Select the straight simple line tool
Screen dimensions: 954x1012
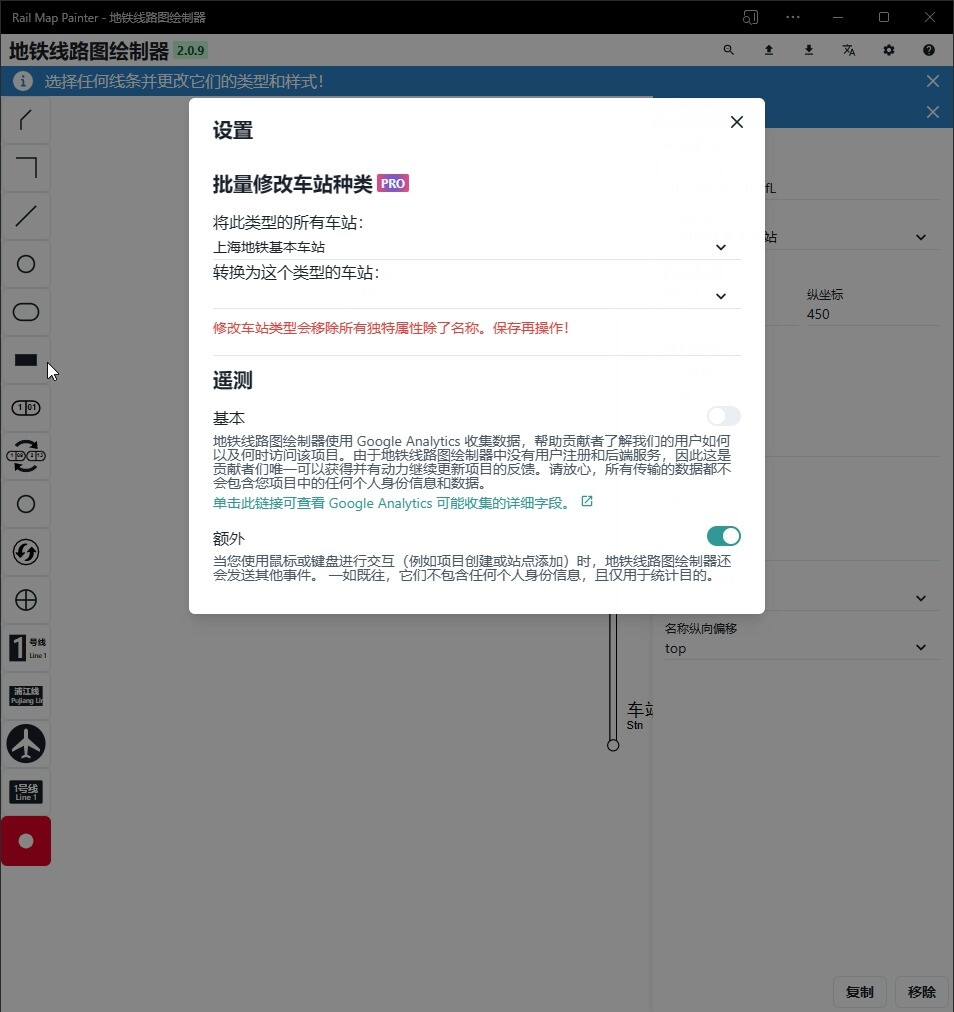pyautogui.click(x=26, y=216)
